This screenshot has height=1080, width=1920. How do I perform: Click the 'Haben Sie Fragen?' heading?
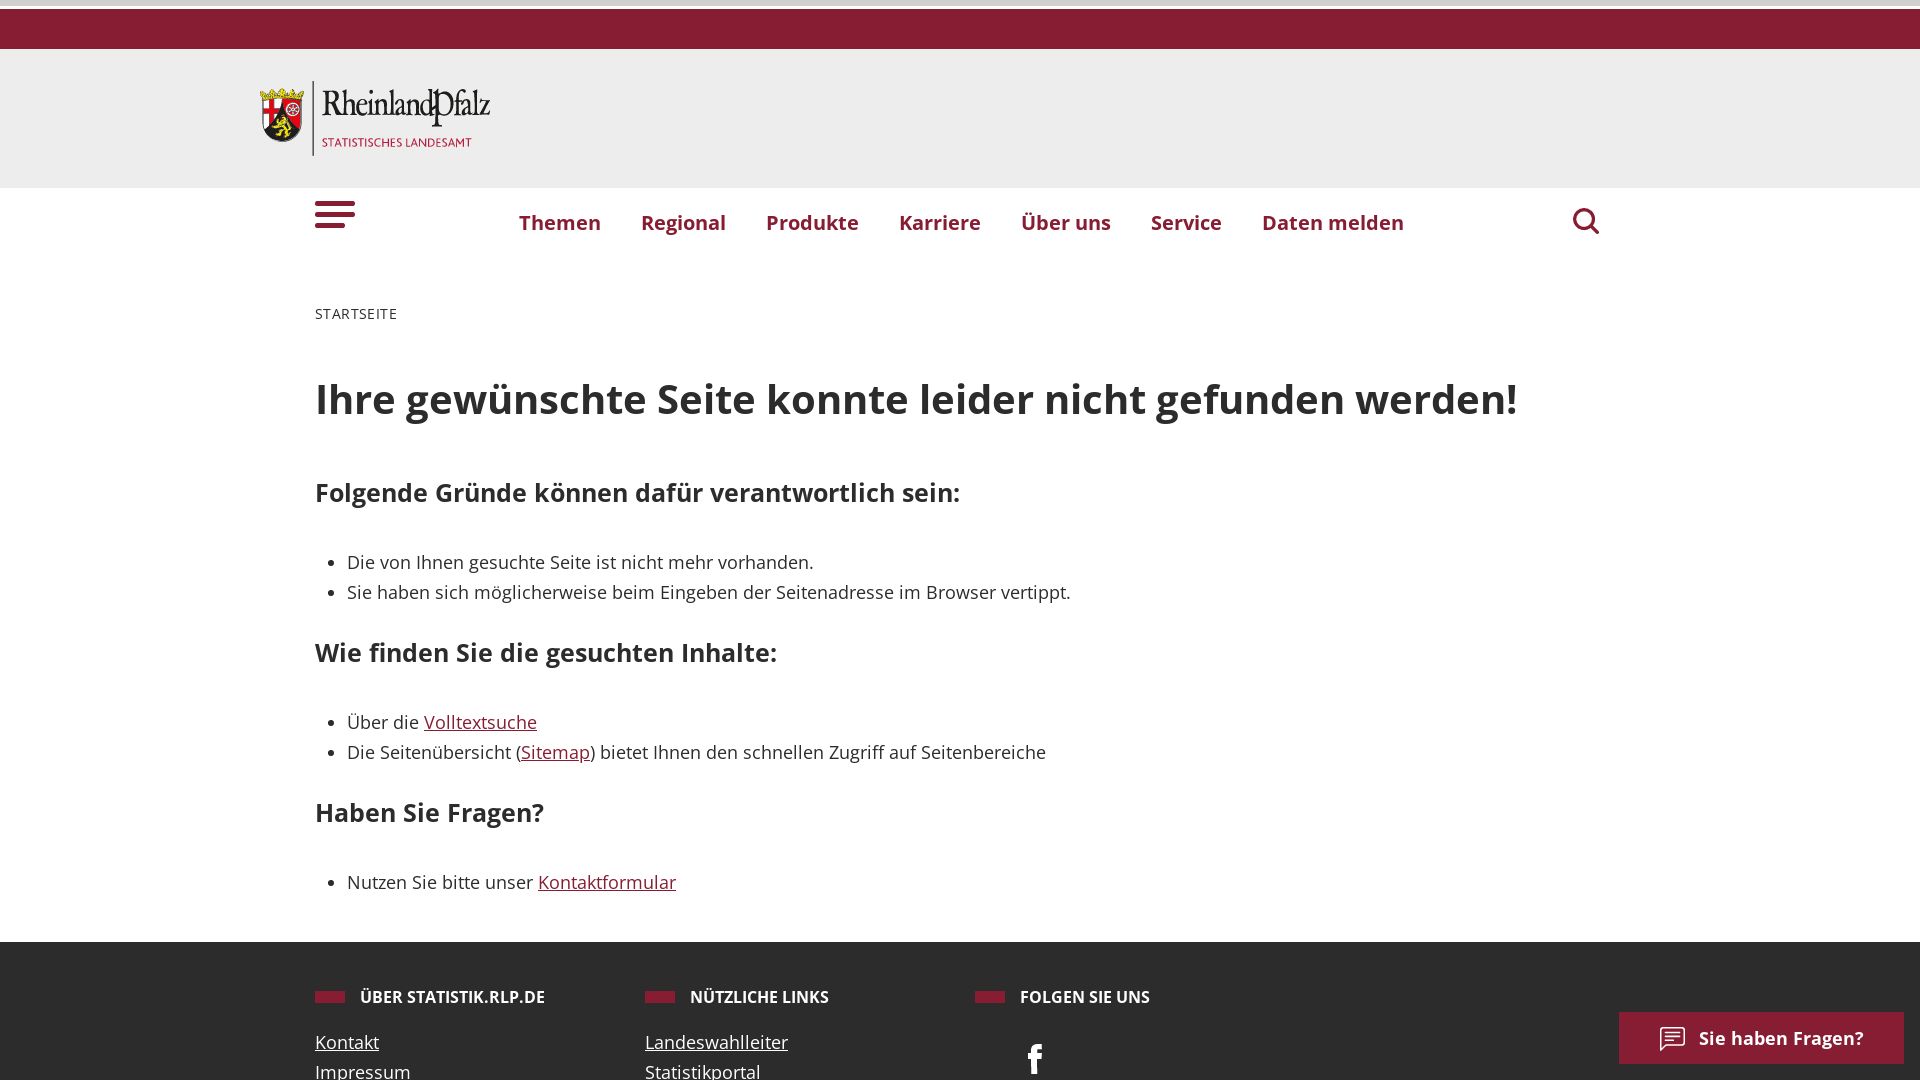(x=429, y=813)
